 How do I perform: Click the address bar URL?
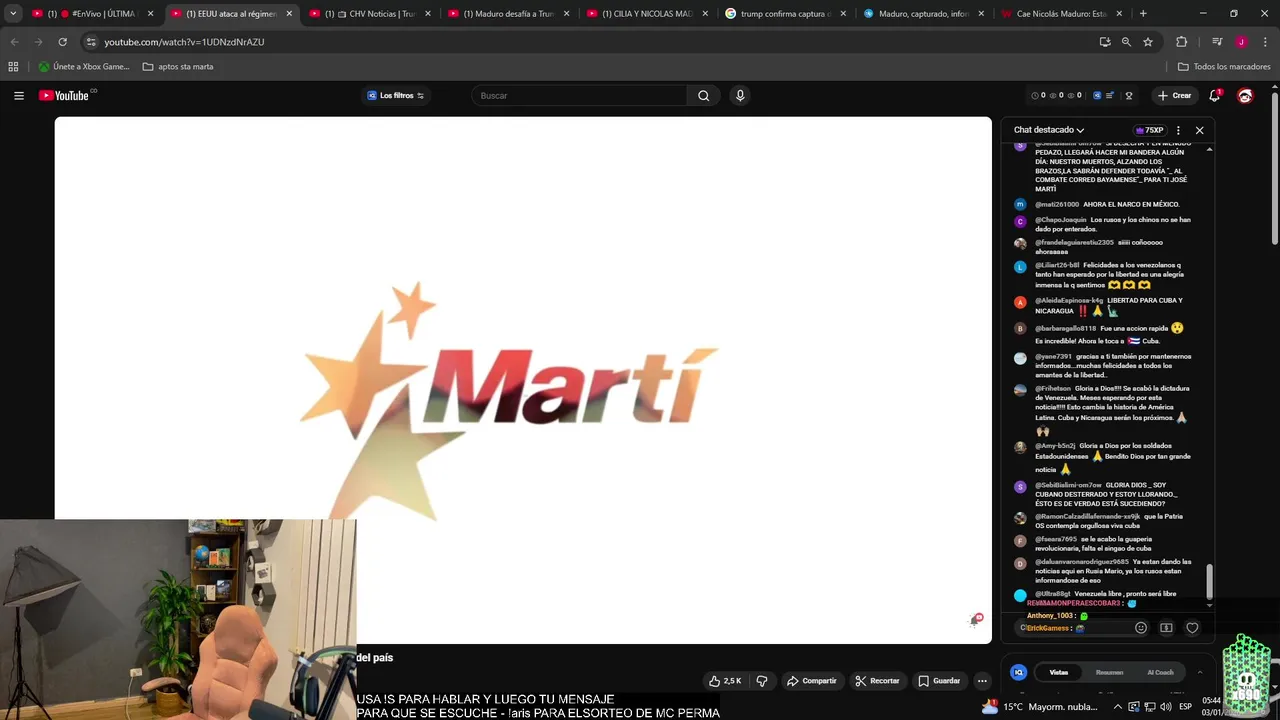pyautogui.click(x=184, y=42)
